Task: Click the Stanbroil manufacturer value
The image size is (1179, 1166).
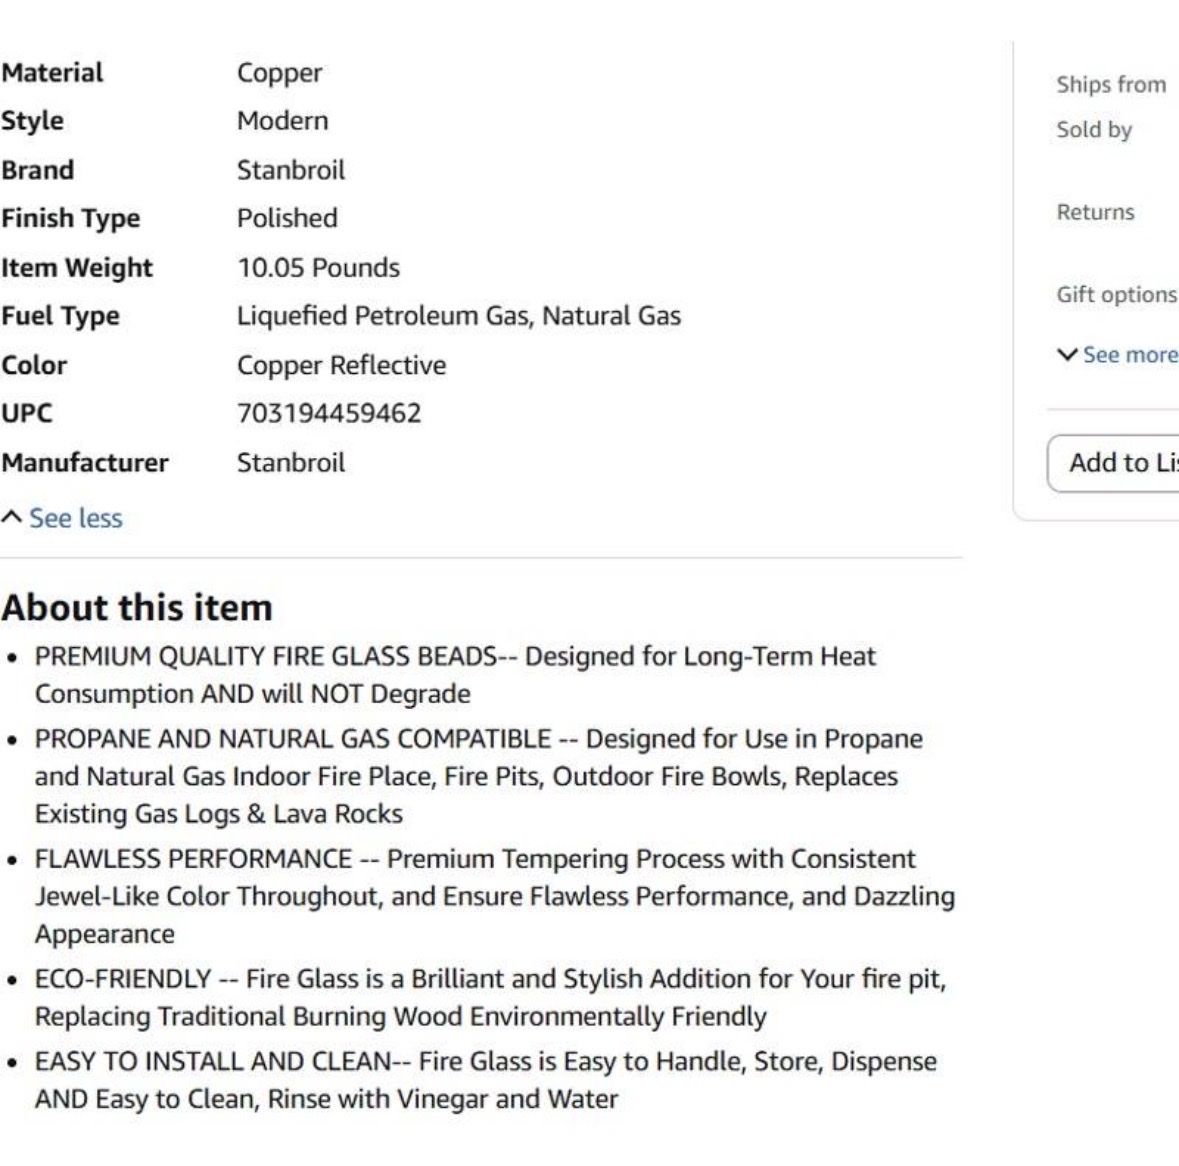Action: 291,462
